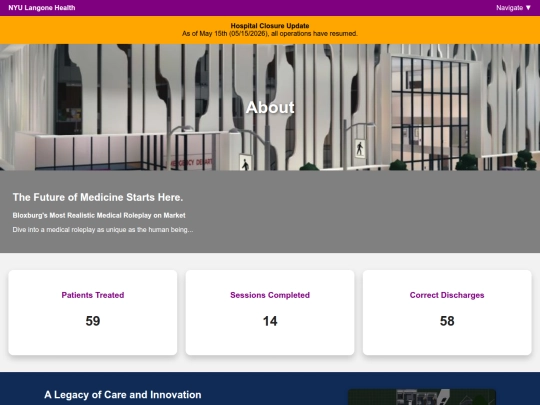
Task: Click the Sessions Completed label
Action: click(270, 295)
